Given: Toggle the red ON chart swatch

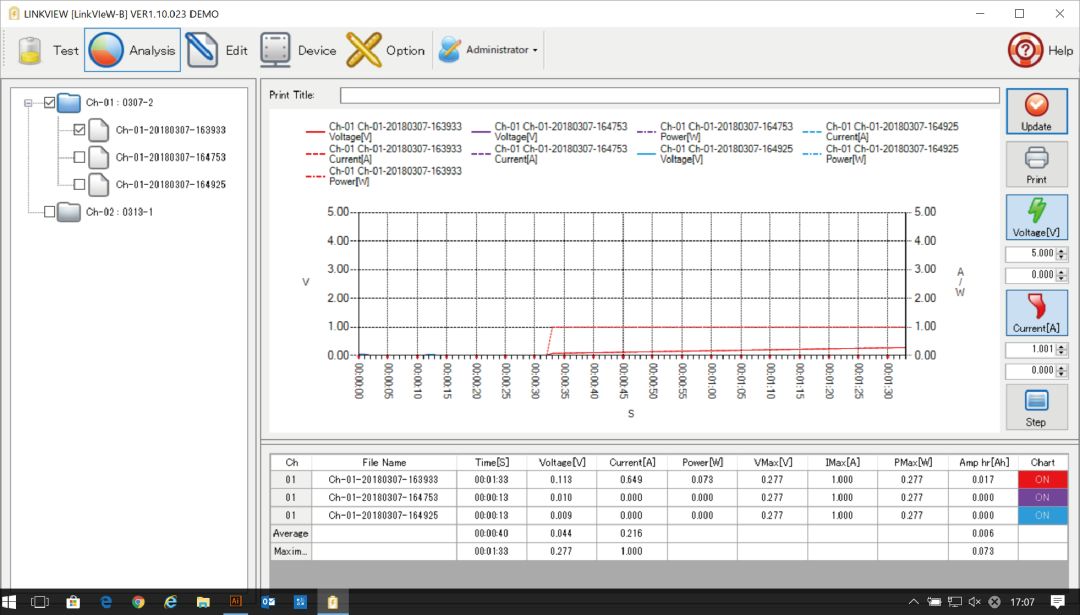Looking at the screenshot, I should (1042, 479).
